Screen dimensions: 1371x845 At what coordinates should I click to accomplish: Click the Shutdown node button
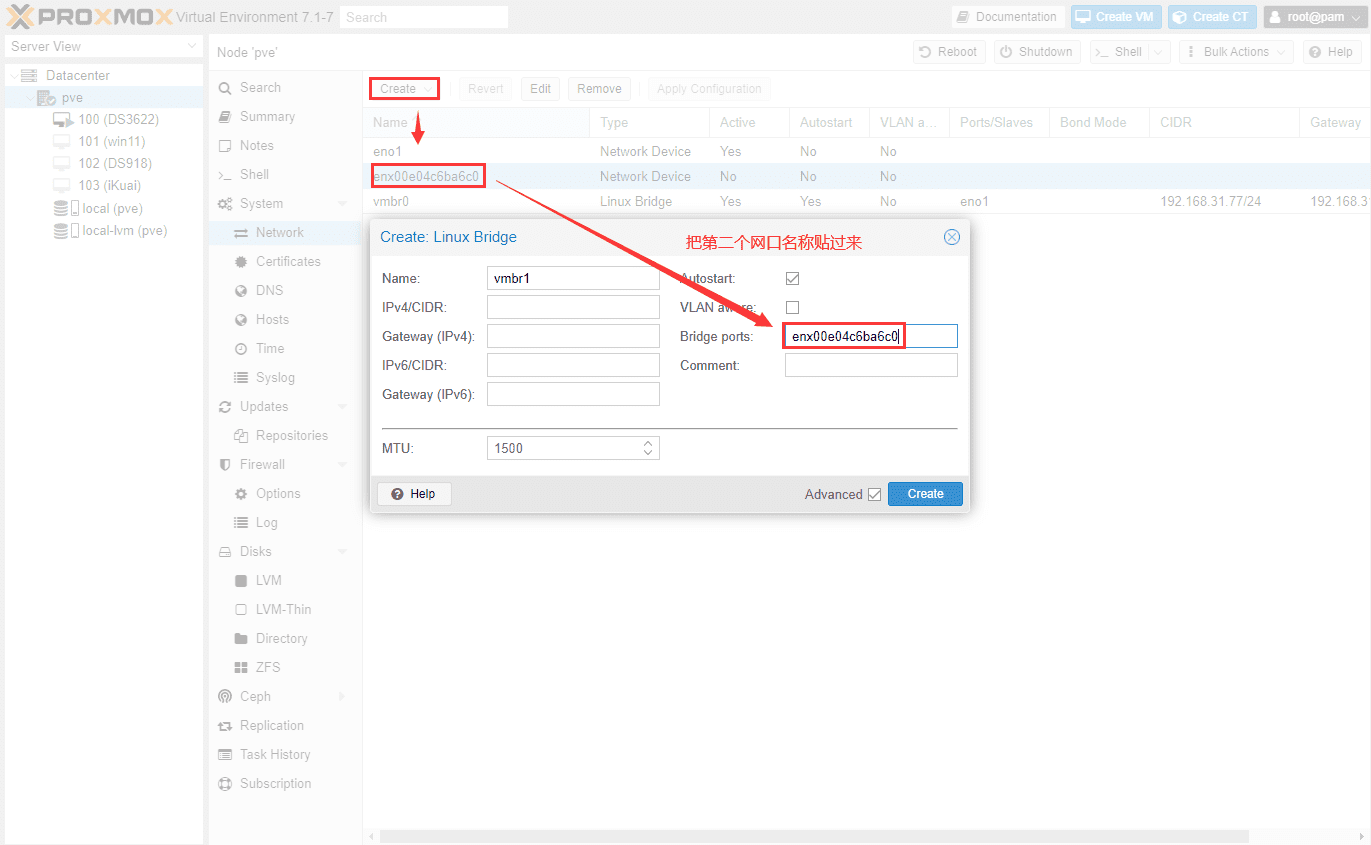click(x=1037, y=52)
